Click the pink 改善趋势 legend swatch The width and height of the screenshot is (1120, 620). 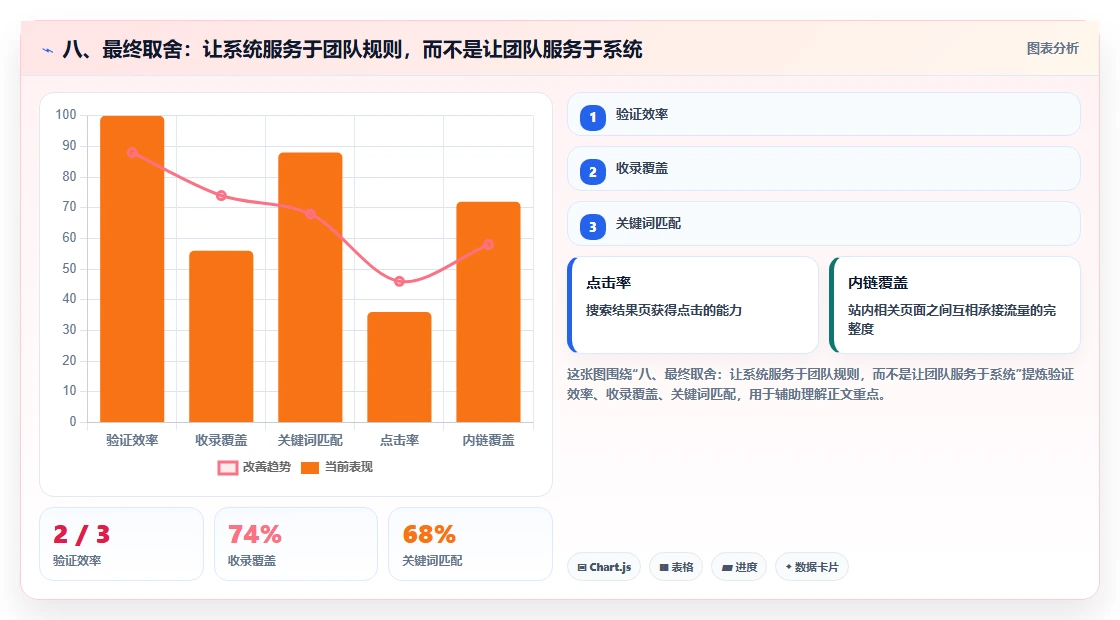(x=228, y=468)
